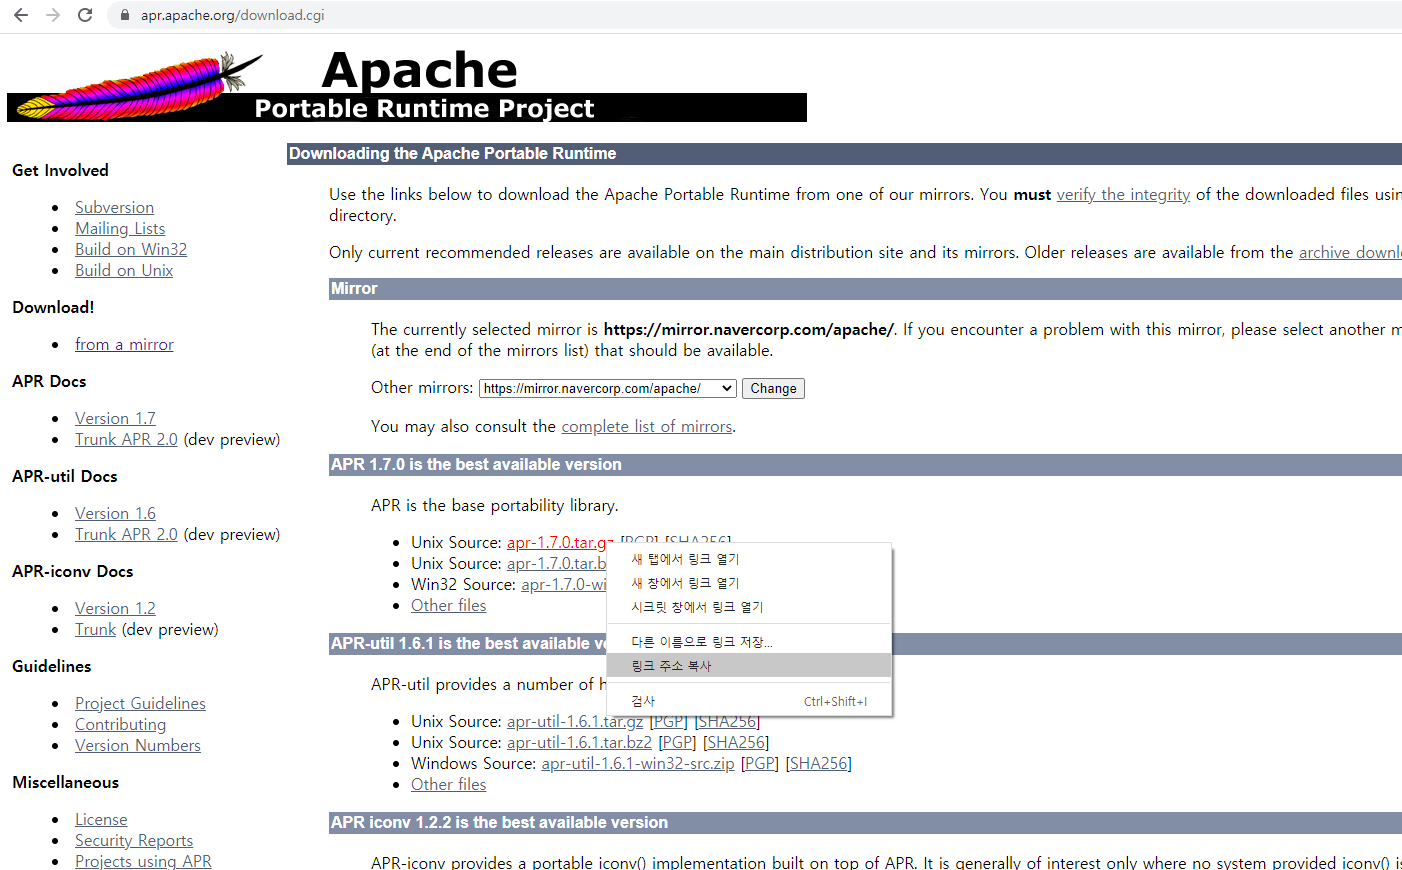
Task: Click the apr-util-1.6.1.tar.bz2 link
Action: pos(579,742)
